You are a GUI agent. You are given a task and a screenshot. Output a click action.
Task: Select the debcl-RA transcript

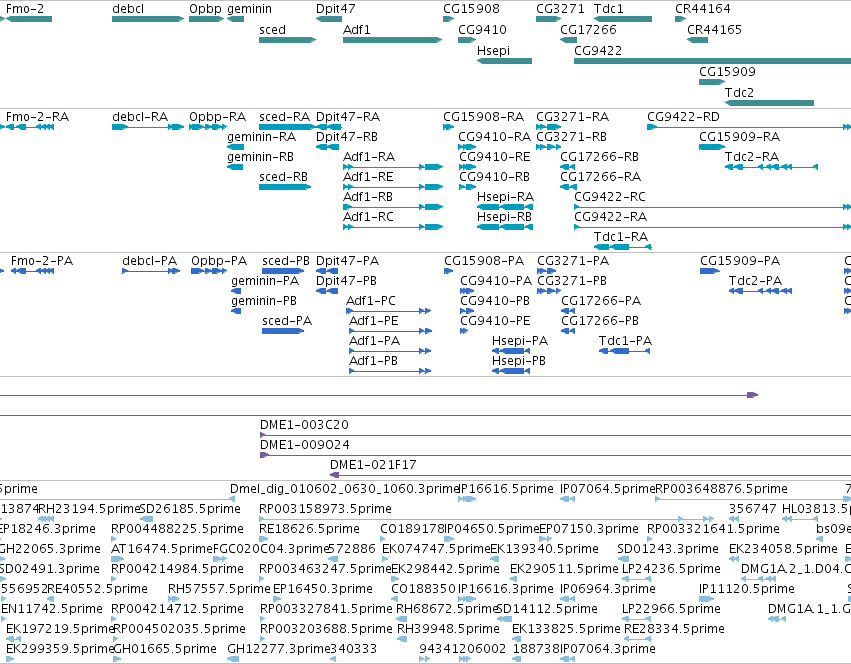pyautogui.click(x=148, y=127)
